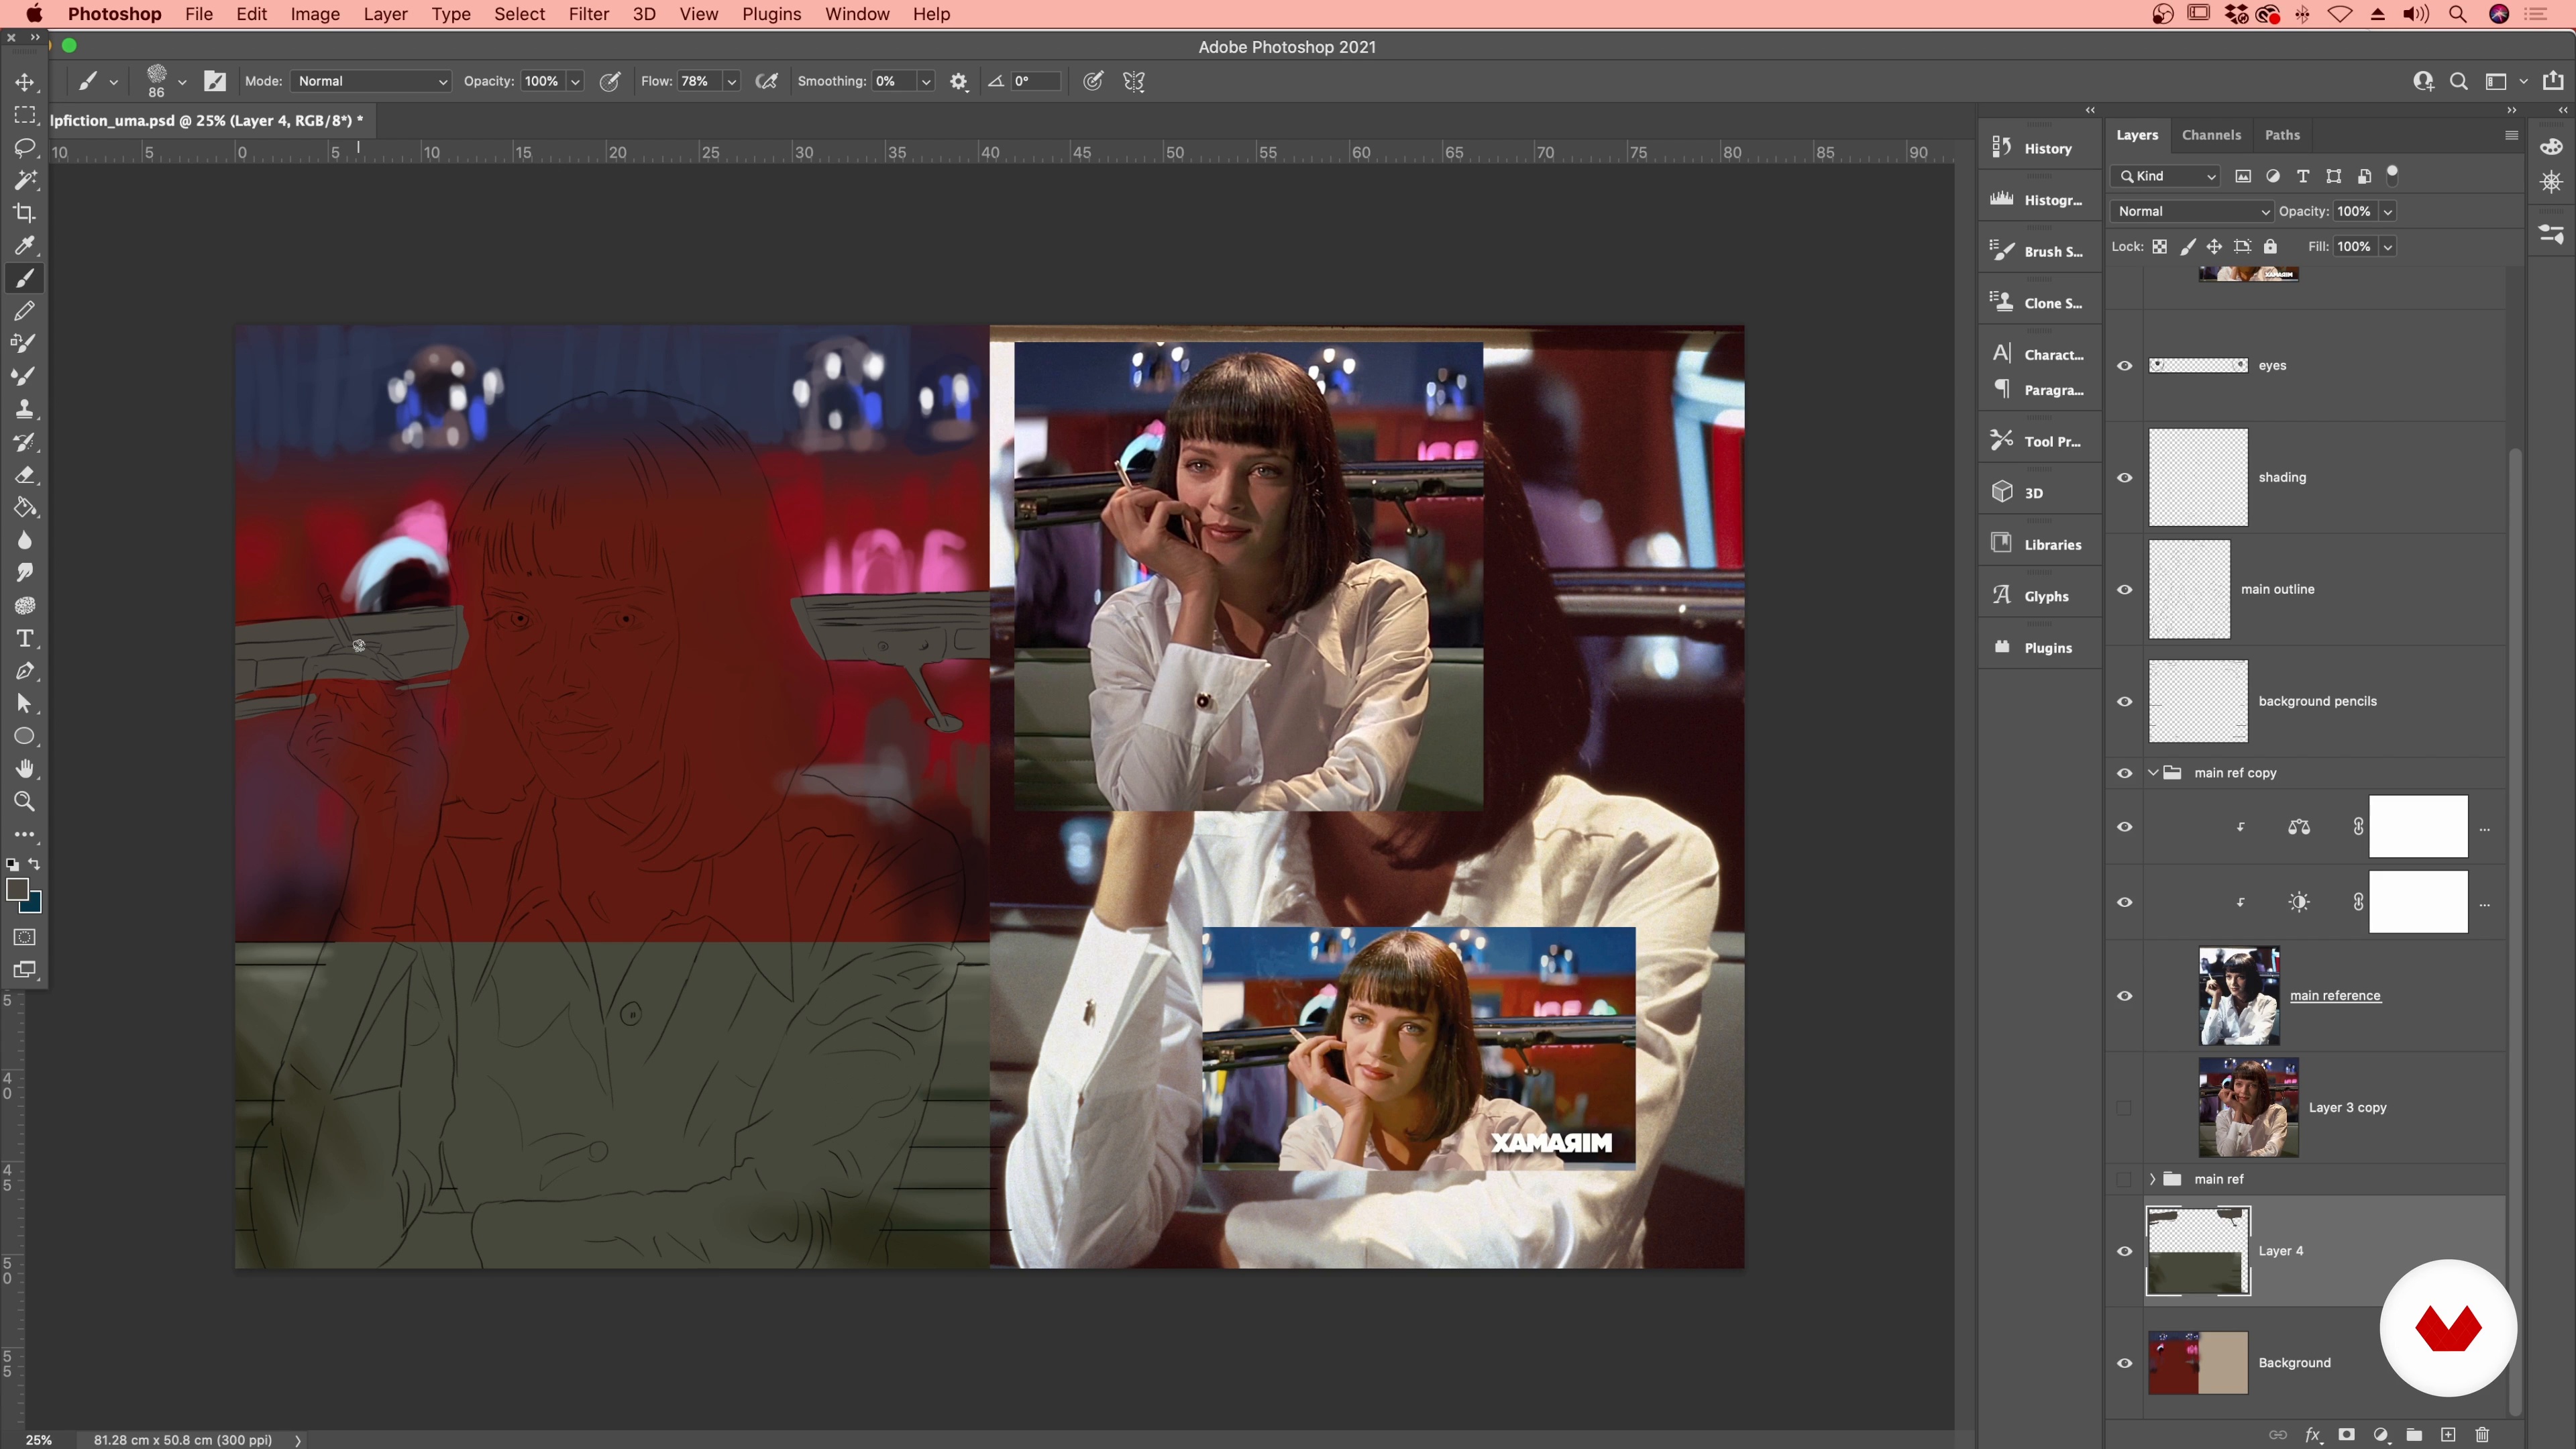Switch to the Paths tab
The height and width of the screenshot is (1449, 2576).
pyautogui.click(x=2282, y=135)
